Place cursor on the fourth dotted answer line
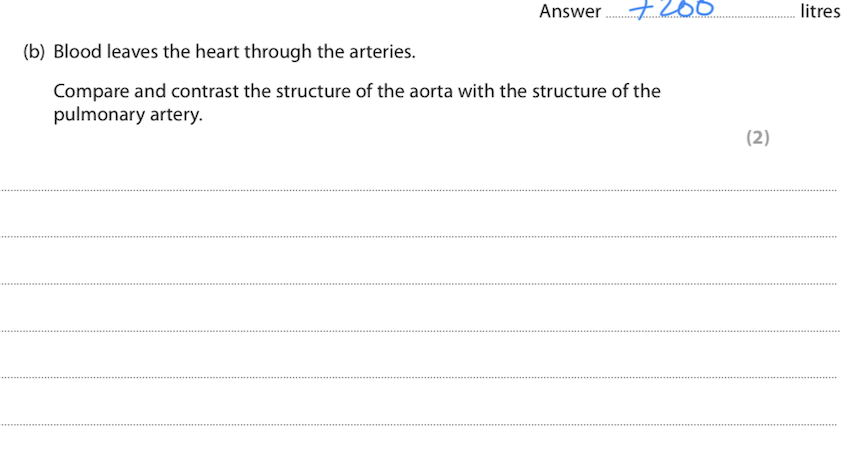Viewport: 850px width, 454px height. point(420,330)
